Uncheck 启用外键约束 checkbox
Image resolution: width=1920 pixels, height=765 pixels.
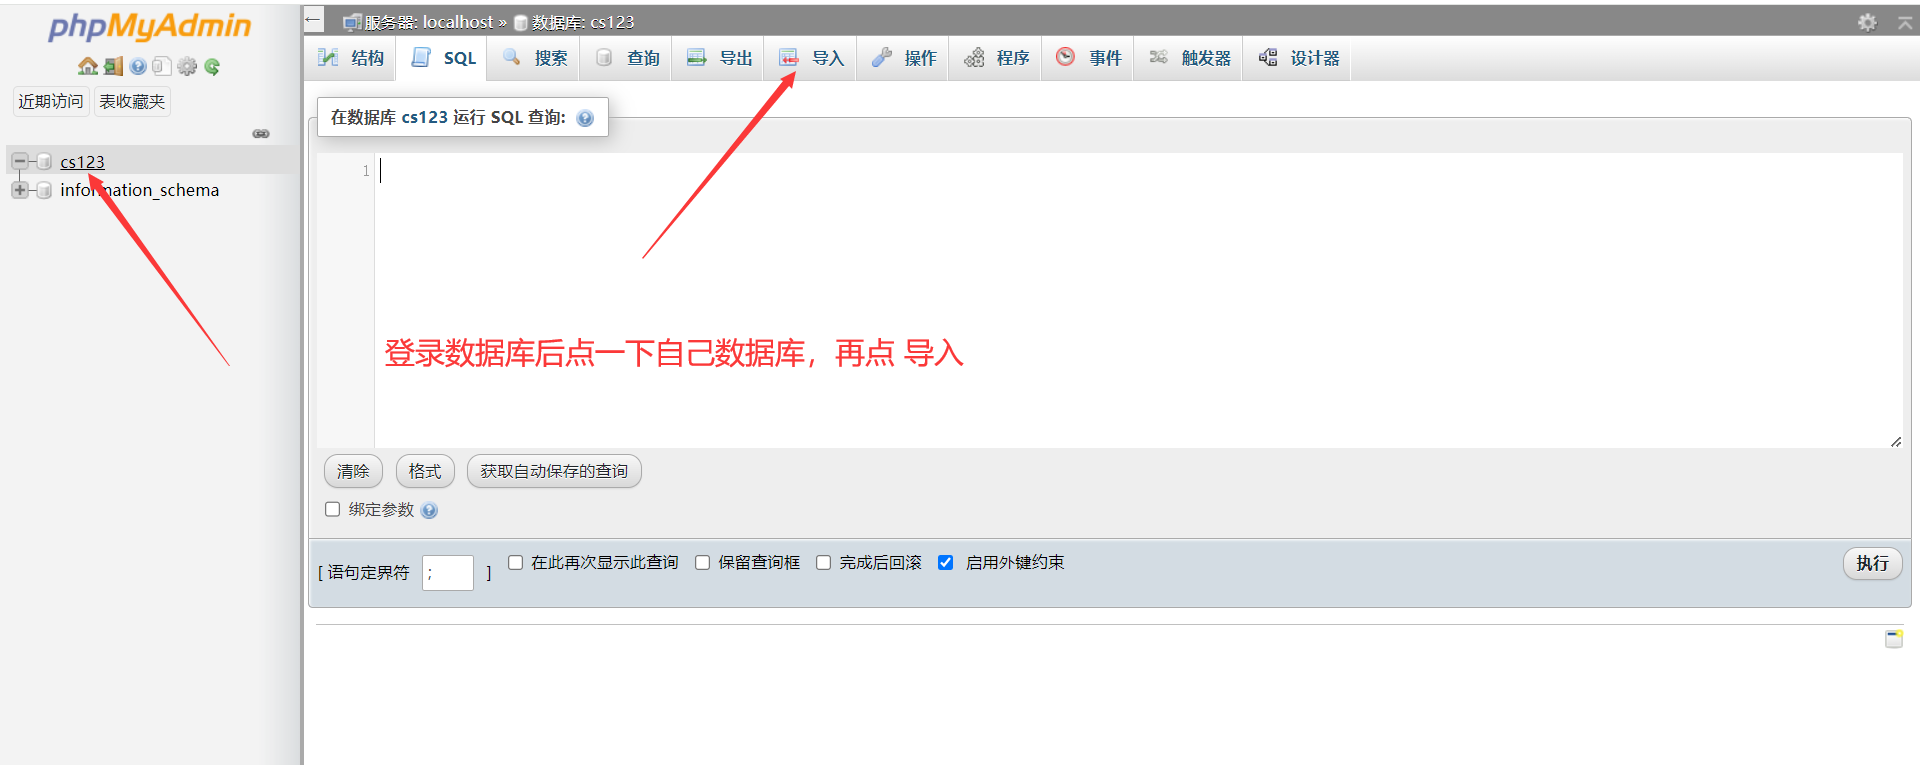pyautogui.click(x=946, y=562)
